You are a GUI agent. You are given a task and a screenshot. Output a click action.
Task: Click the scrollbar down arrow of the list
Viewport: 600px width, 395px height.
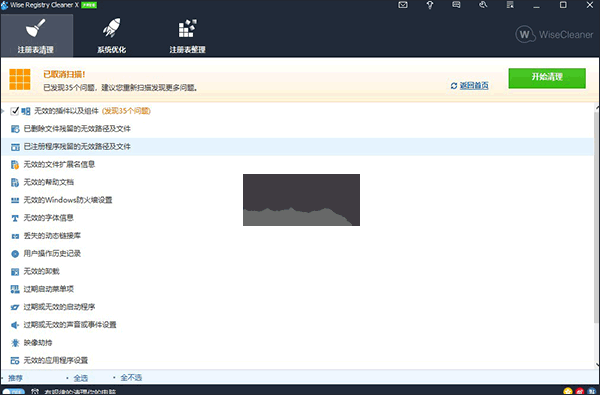(x=597, y=365)
